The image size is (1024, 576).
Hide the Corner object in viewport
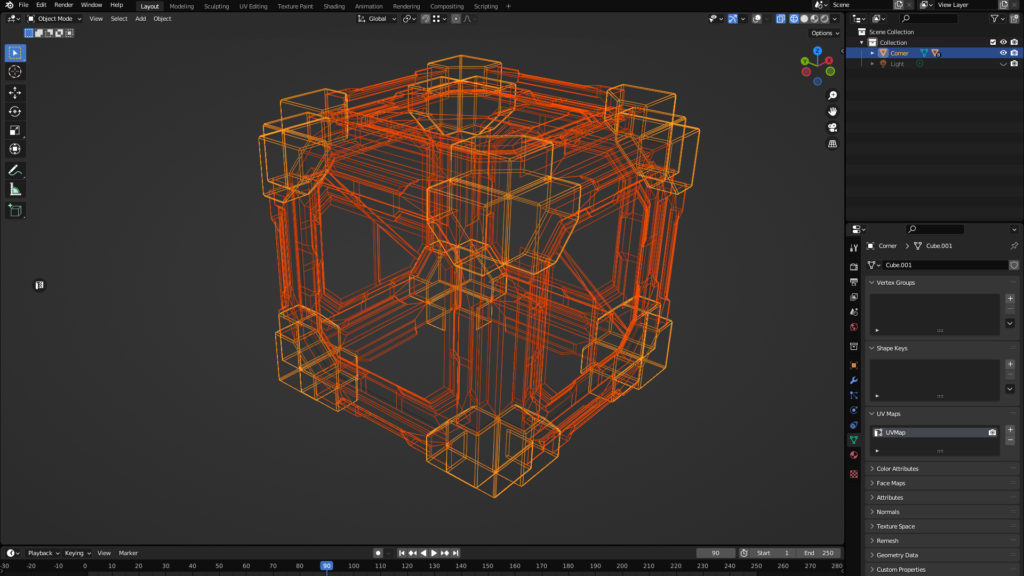[x=1003, y=53]
